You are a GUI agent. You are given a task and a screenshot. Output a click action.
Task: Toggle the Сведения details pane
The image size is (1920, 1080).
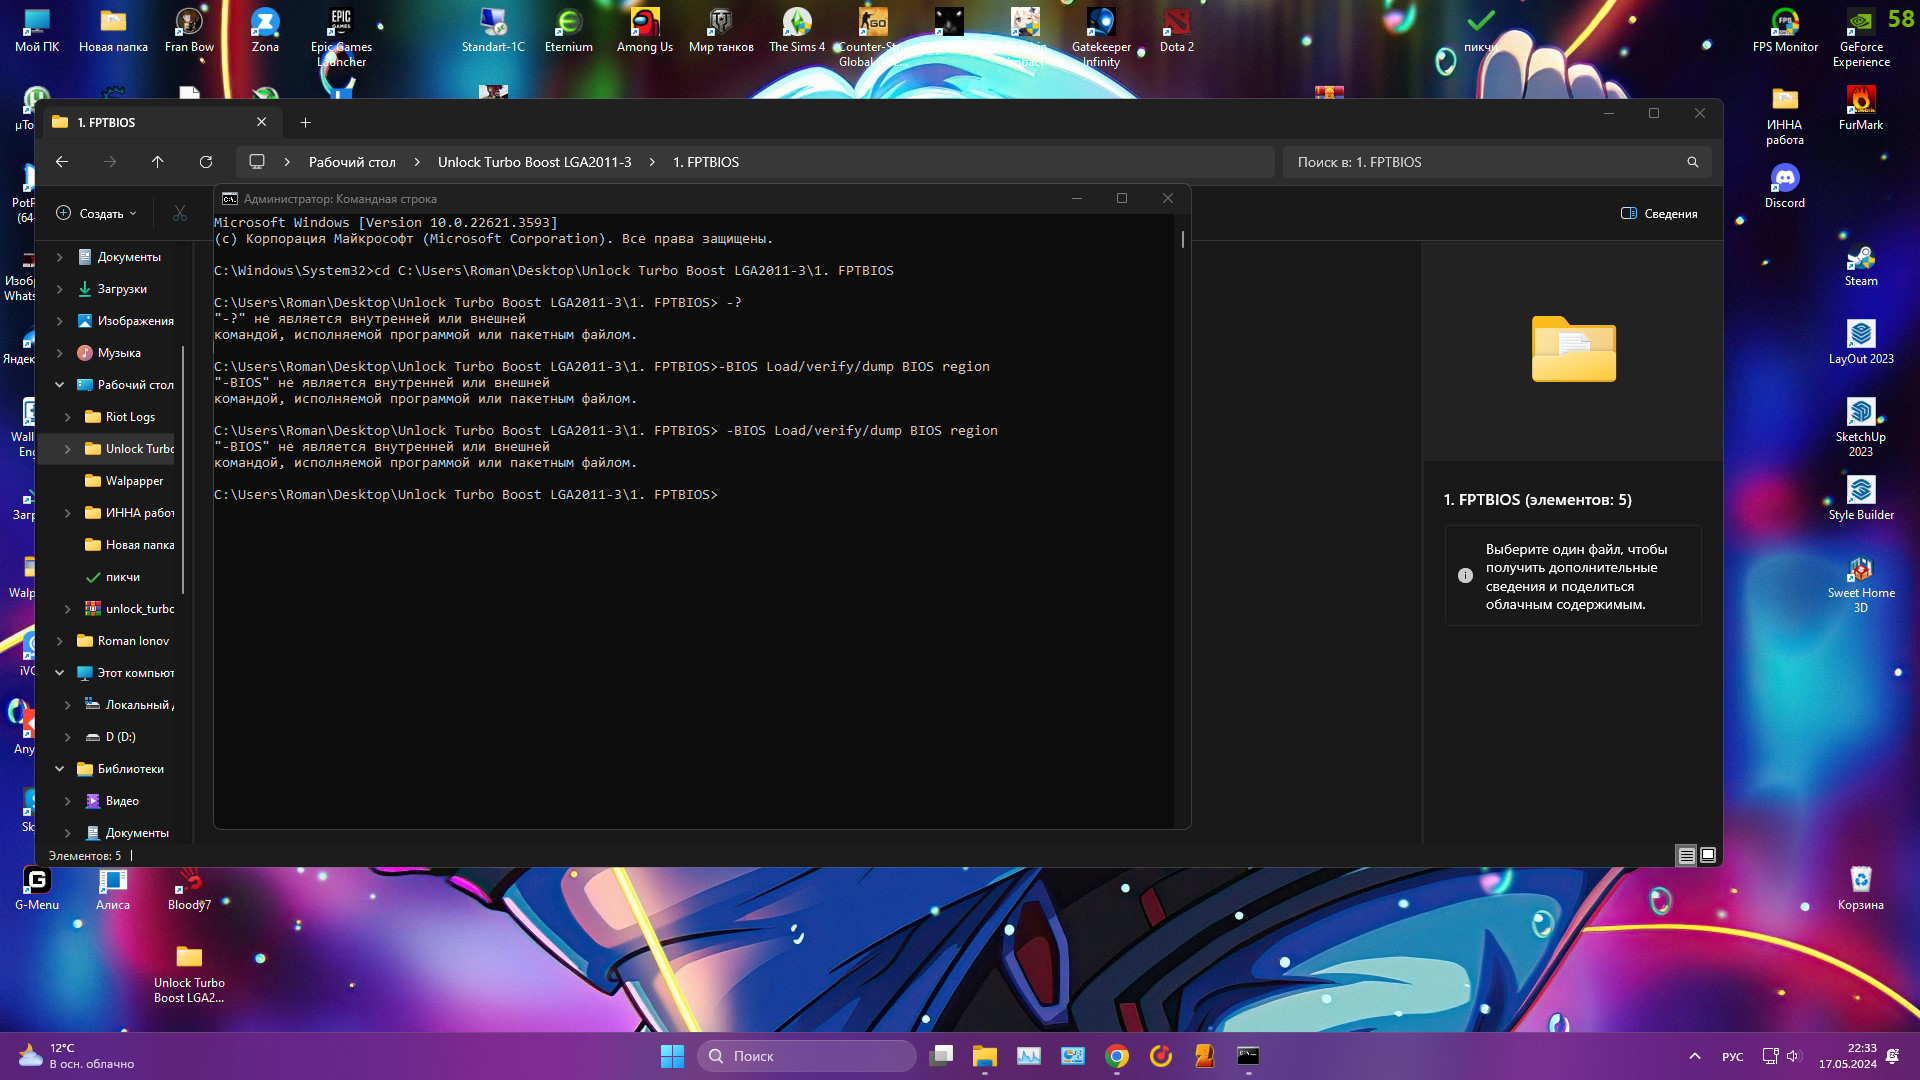click(x=1658, y=214)
